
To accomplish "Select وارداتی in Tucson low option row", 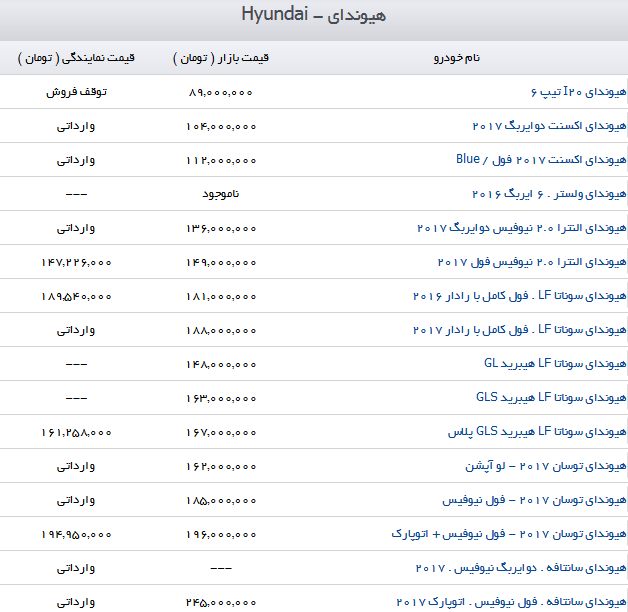I will (x=76, y=466).
